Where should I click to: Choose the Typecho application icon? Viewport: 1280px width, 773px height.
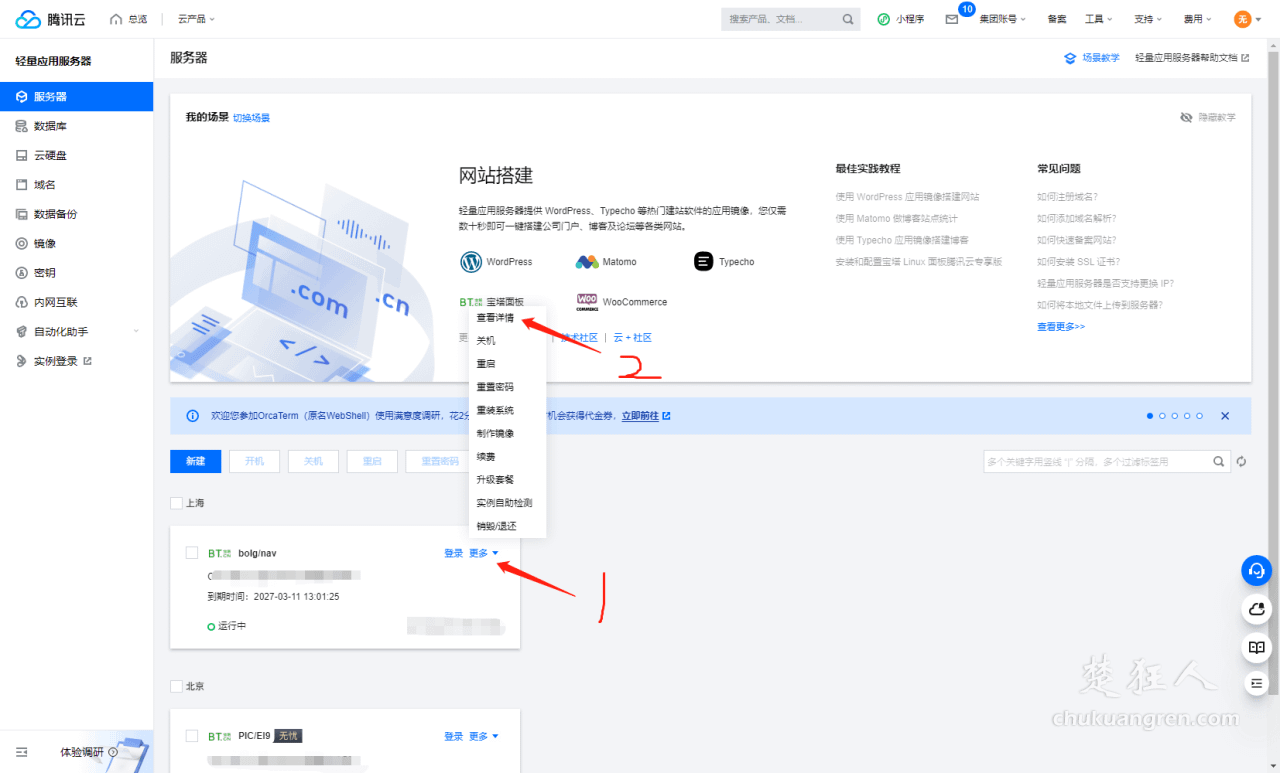click(x=704, y=262)
